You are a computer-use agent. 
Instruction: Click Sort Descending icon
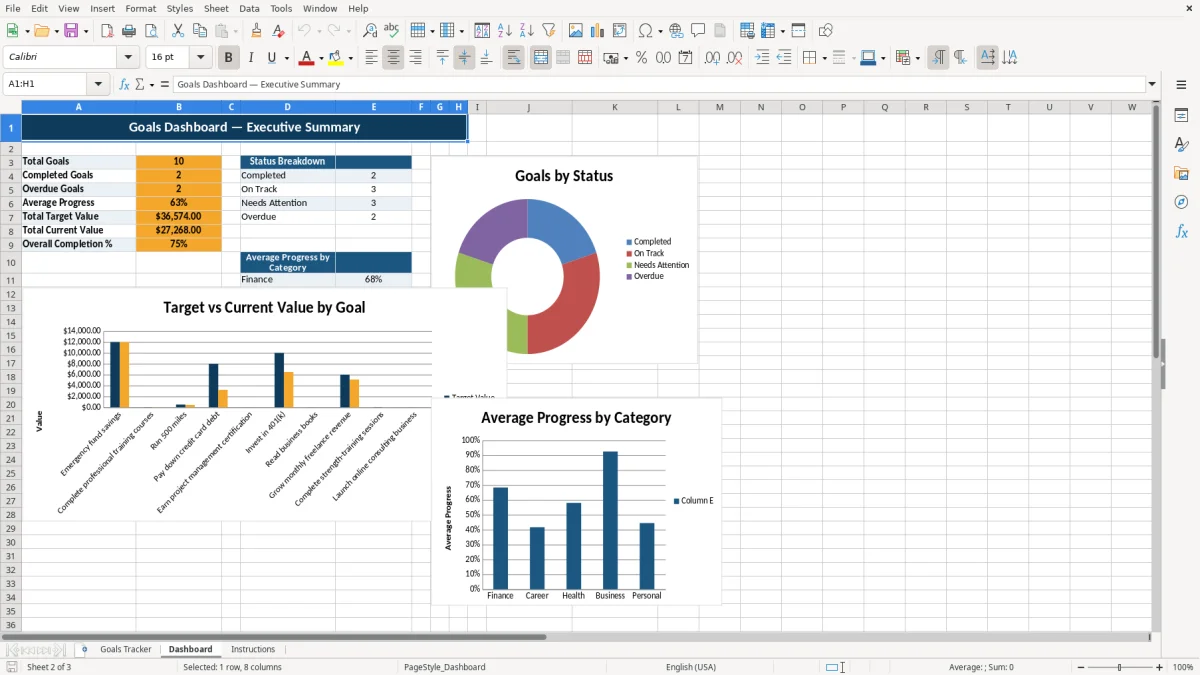click(527, 31)
